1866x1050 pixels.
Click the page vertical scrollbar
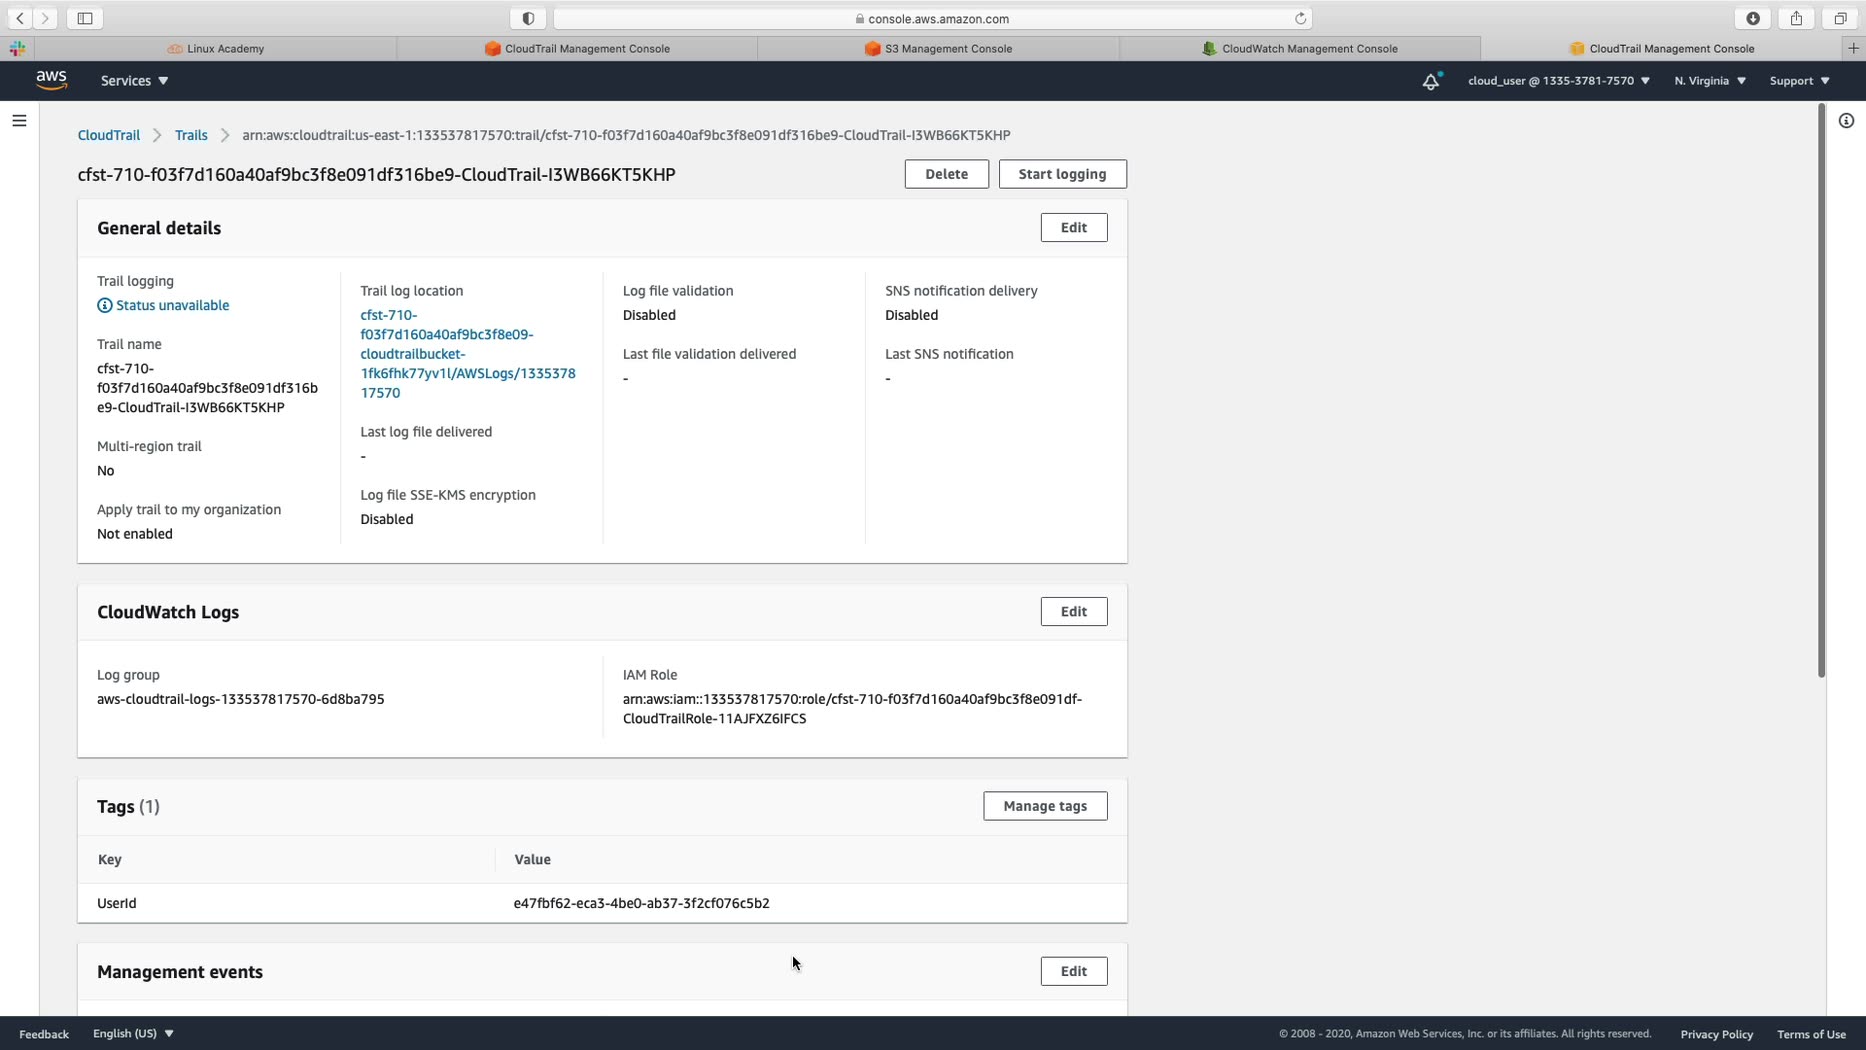click(x=1821, y=391)
